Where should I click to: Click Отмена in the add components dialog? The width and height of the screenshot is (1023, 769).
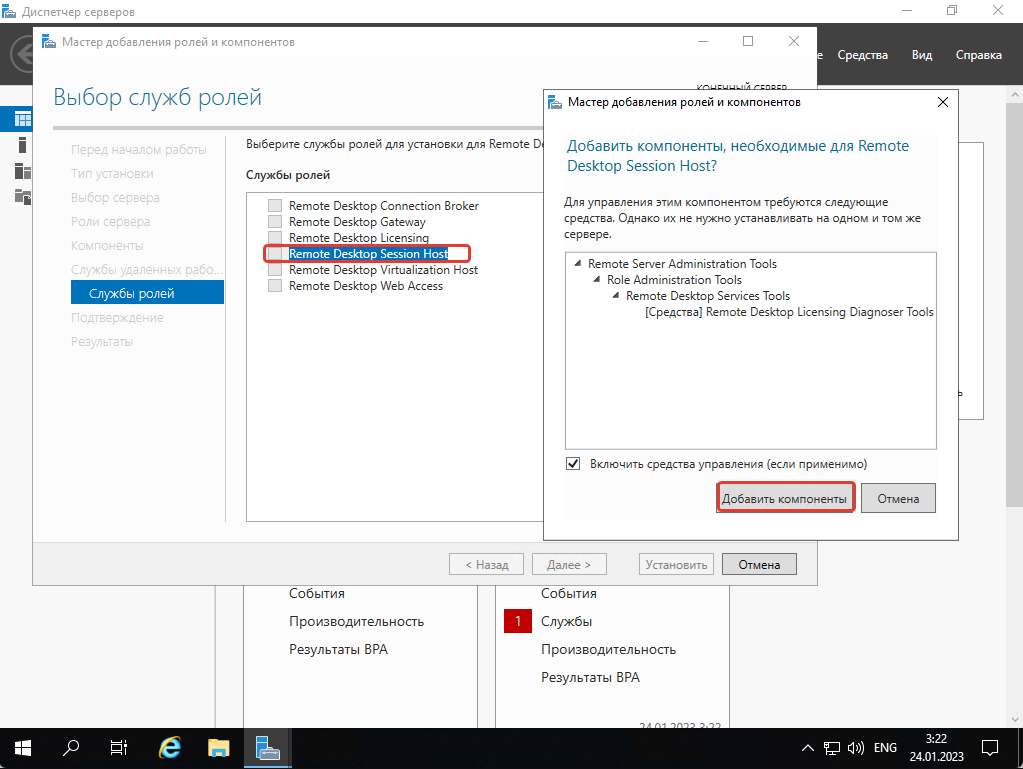click(x=897, y=498)
